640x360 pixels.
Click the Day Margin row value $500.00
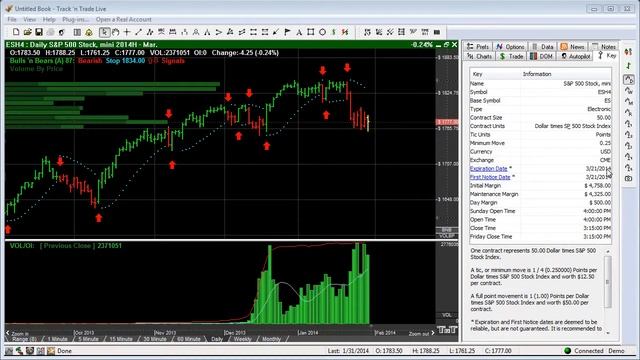click(600, 203)
